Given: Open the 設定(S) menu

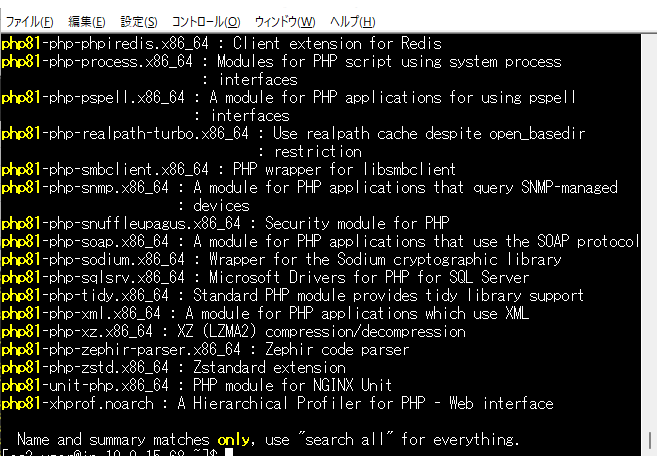Looking at the screenshot, I should [139, 21].
